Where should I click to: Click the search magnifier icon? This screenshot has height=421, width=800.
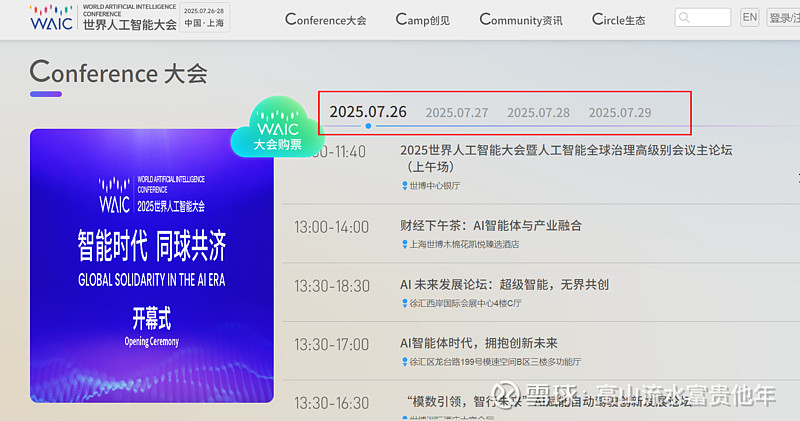pyautogui.click(x=685, y=18)
